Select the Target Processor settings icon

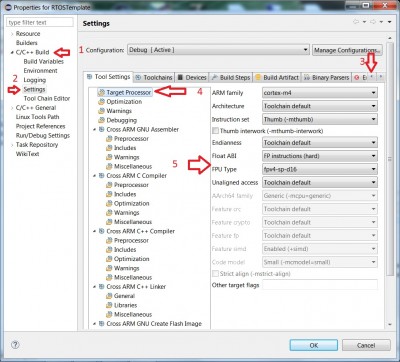pos(101,93)
